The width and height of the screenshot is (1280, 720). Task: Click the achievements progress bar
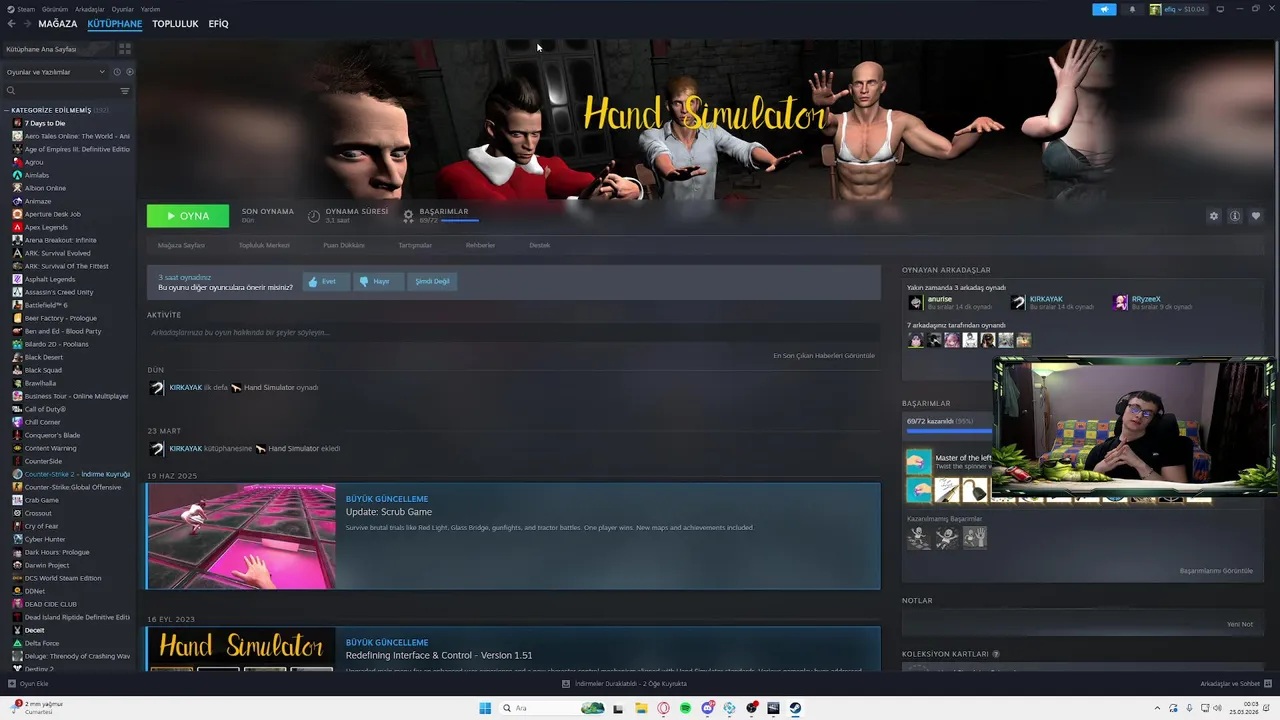(x=950, y=432)
